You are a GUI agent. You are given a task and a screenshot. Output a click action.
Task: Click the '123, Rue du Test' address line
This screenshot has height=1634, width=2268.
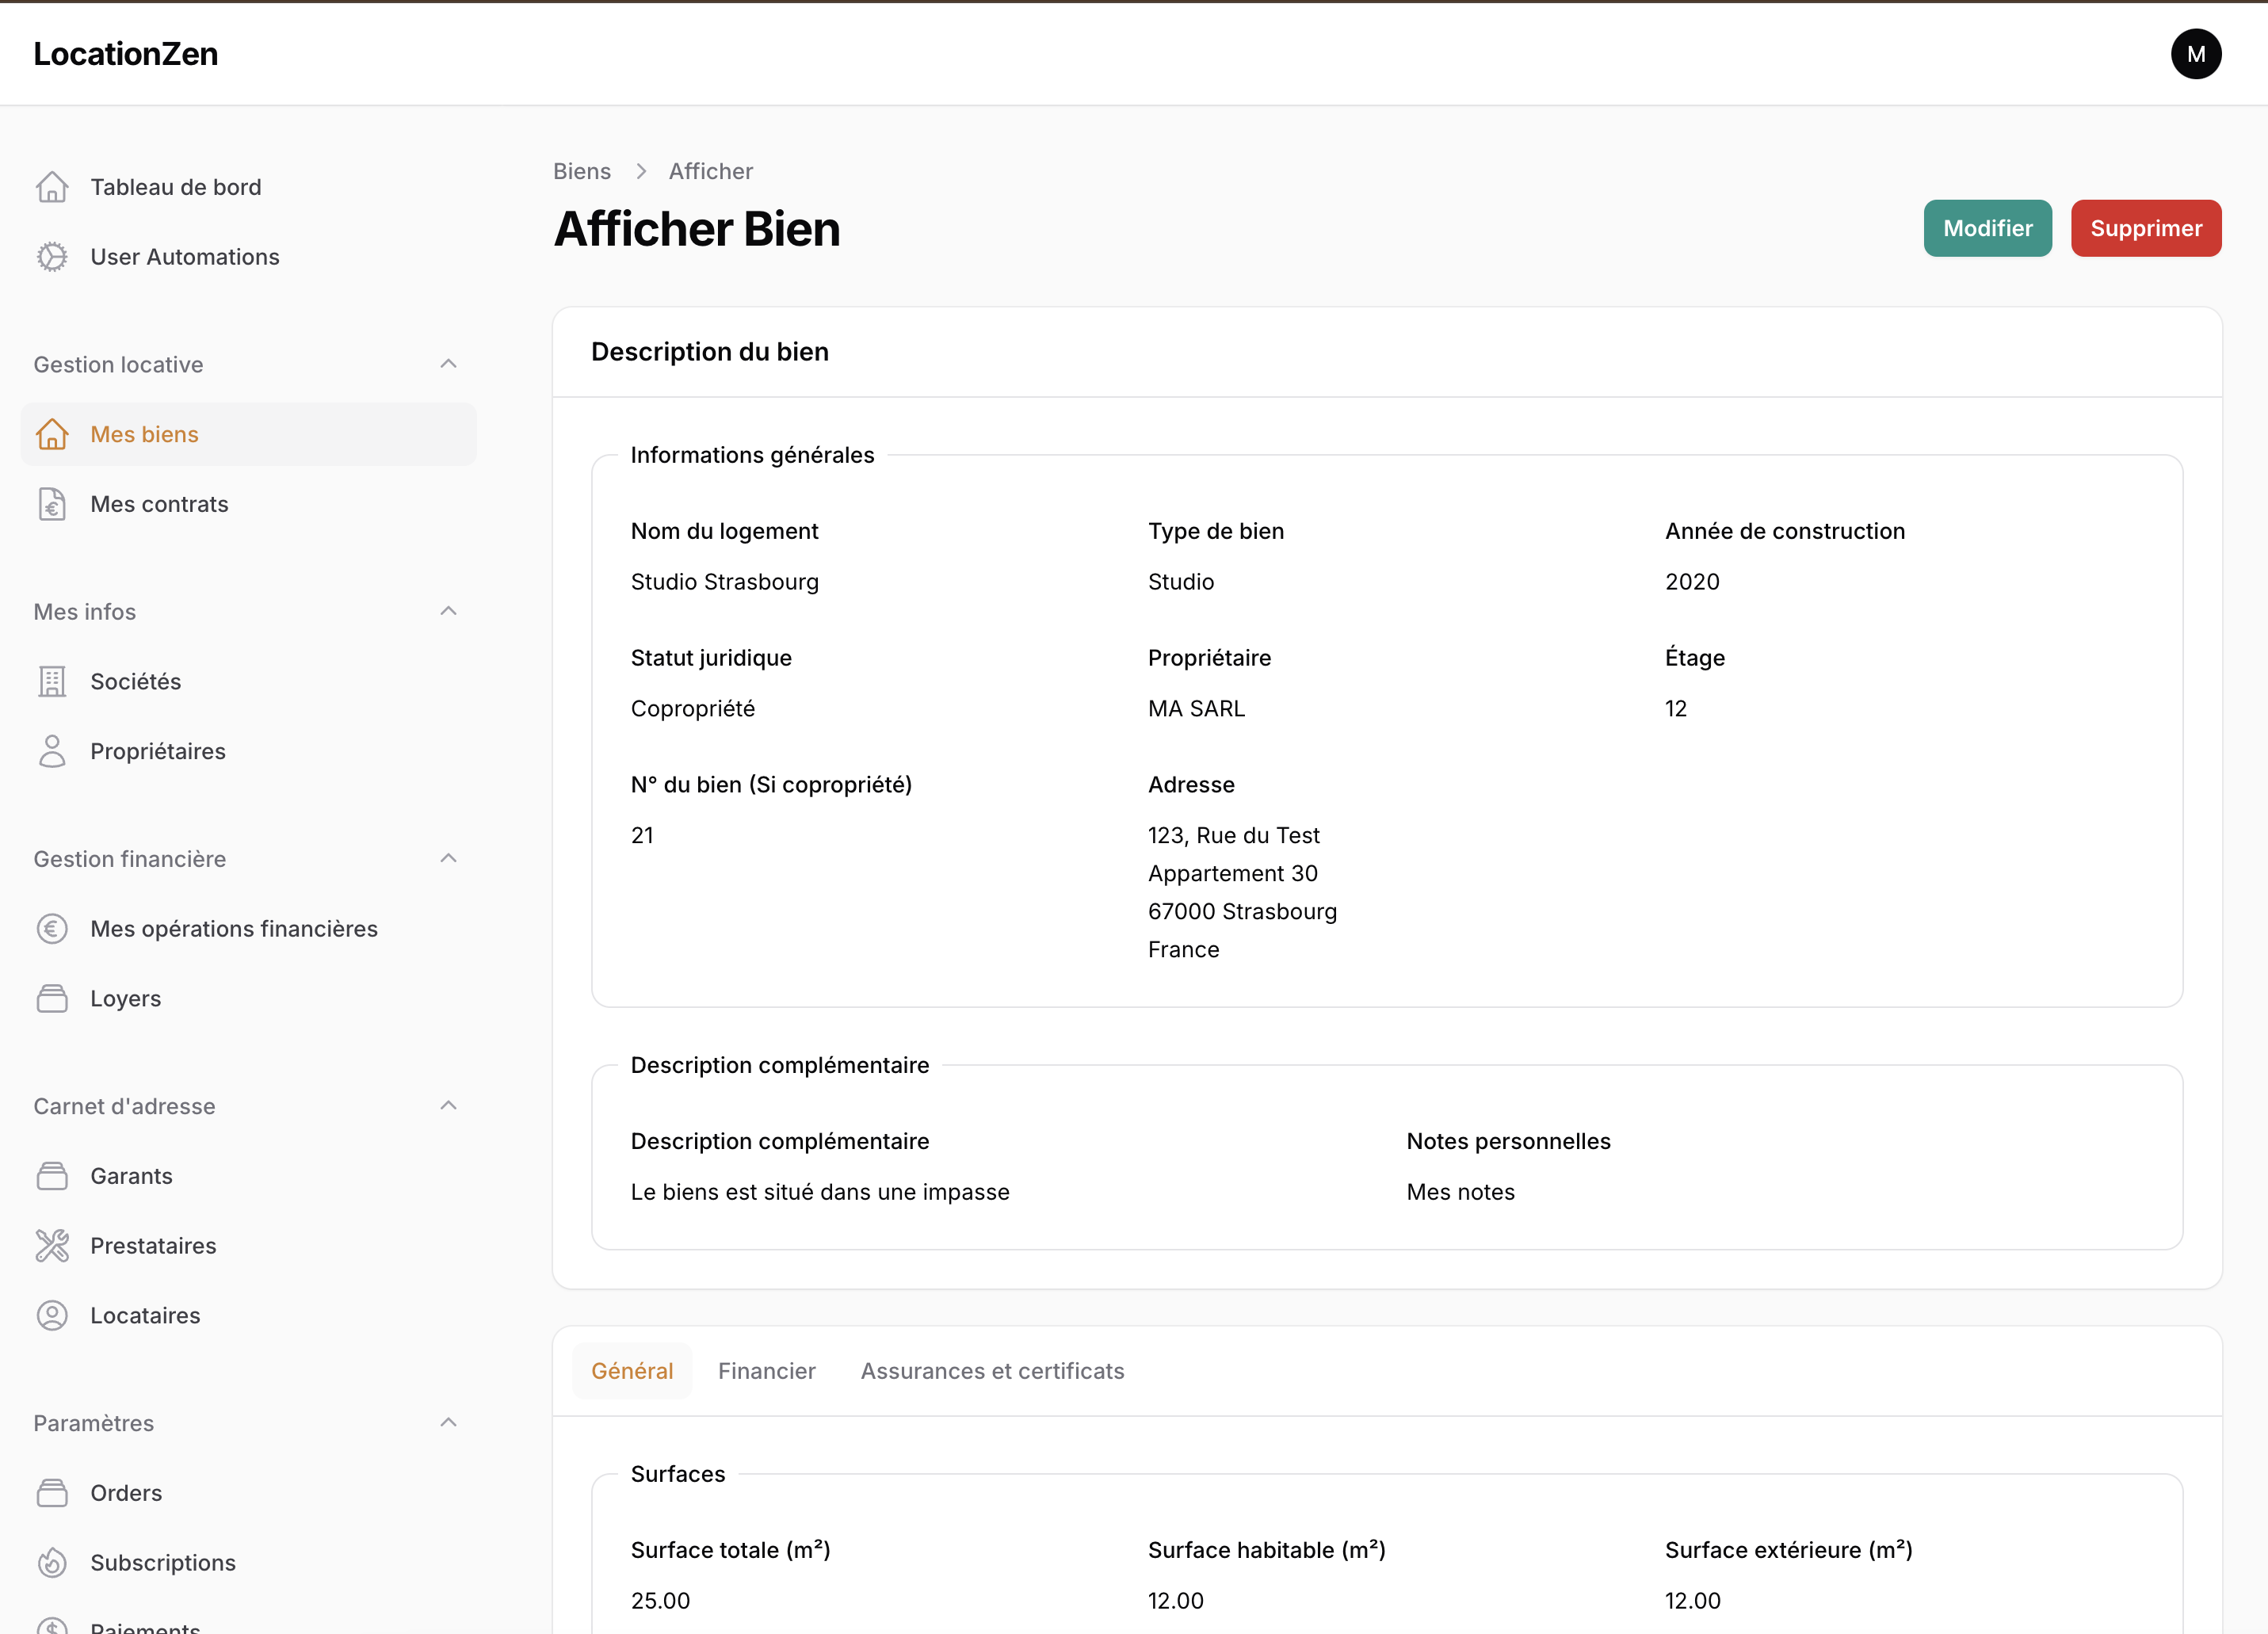click(1233, 836)
